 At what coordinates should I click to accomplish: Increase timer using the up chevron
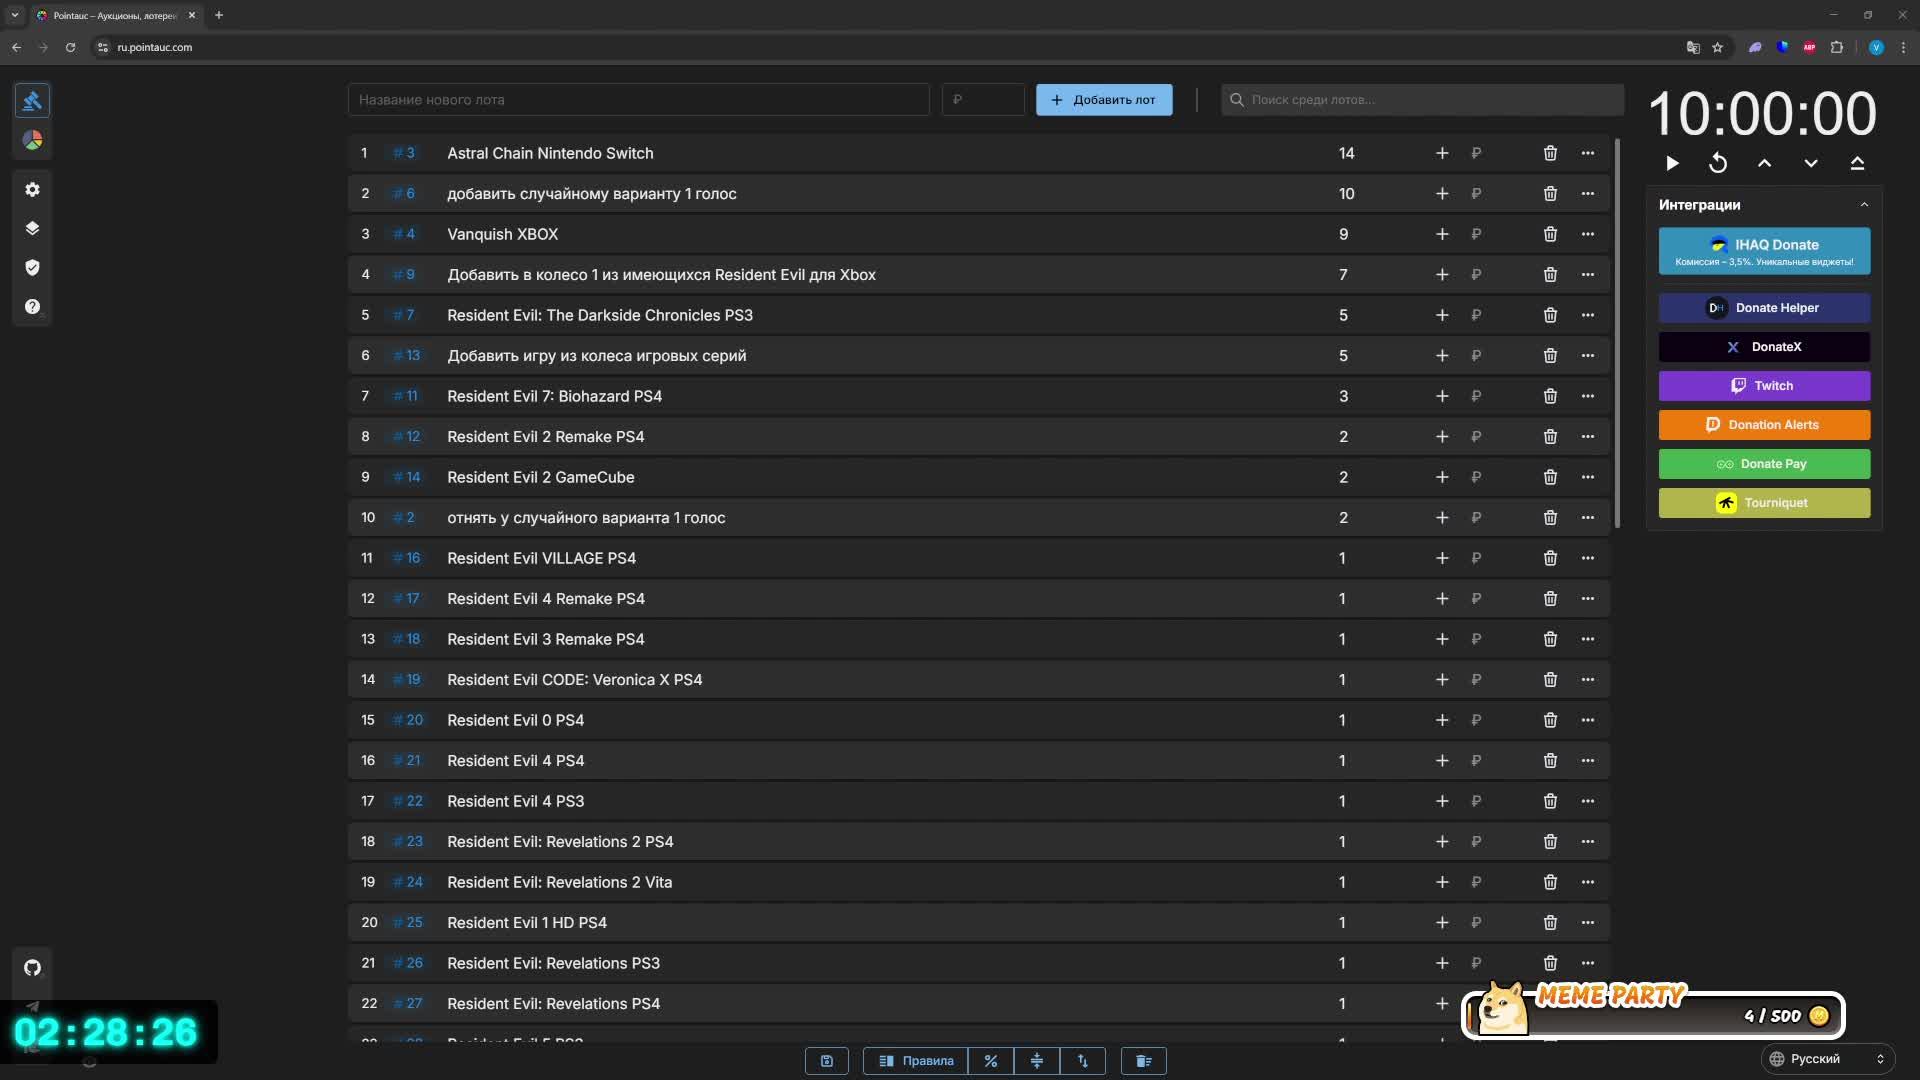[x=1765, y=163]
